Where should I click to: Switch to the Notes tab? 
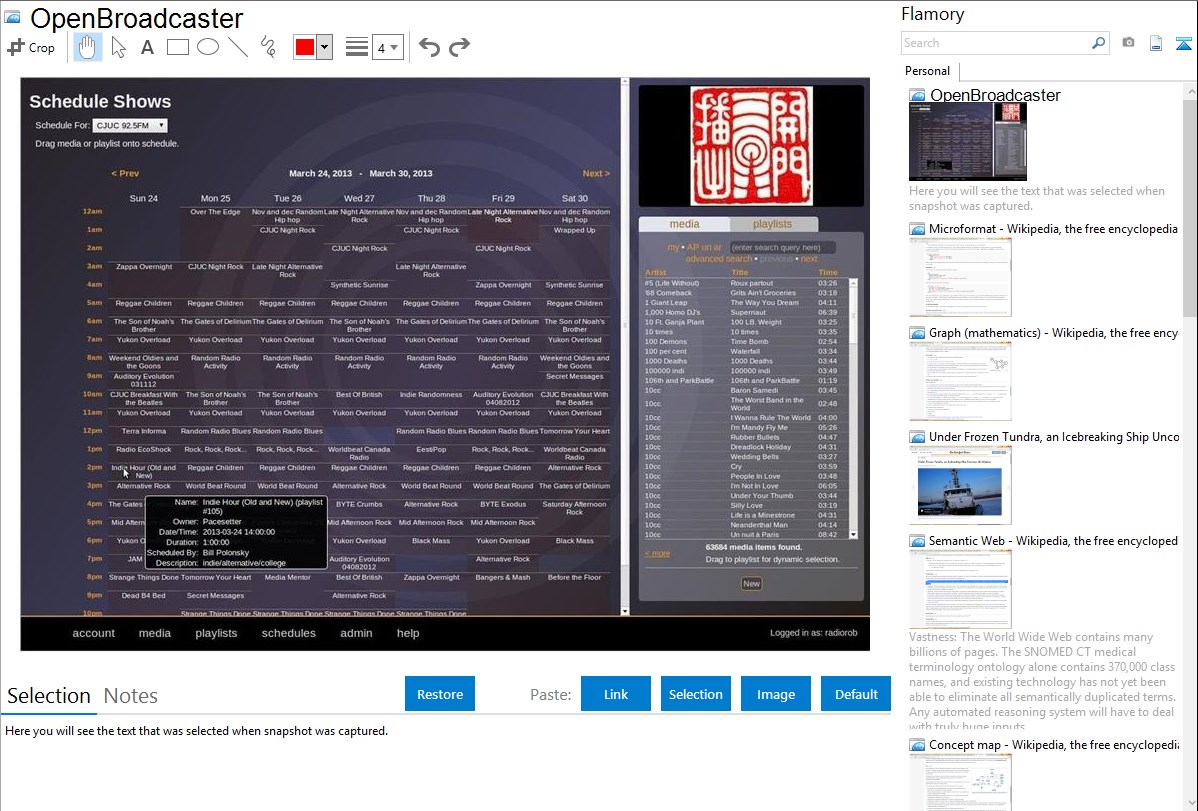[131, 696]
